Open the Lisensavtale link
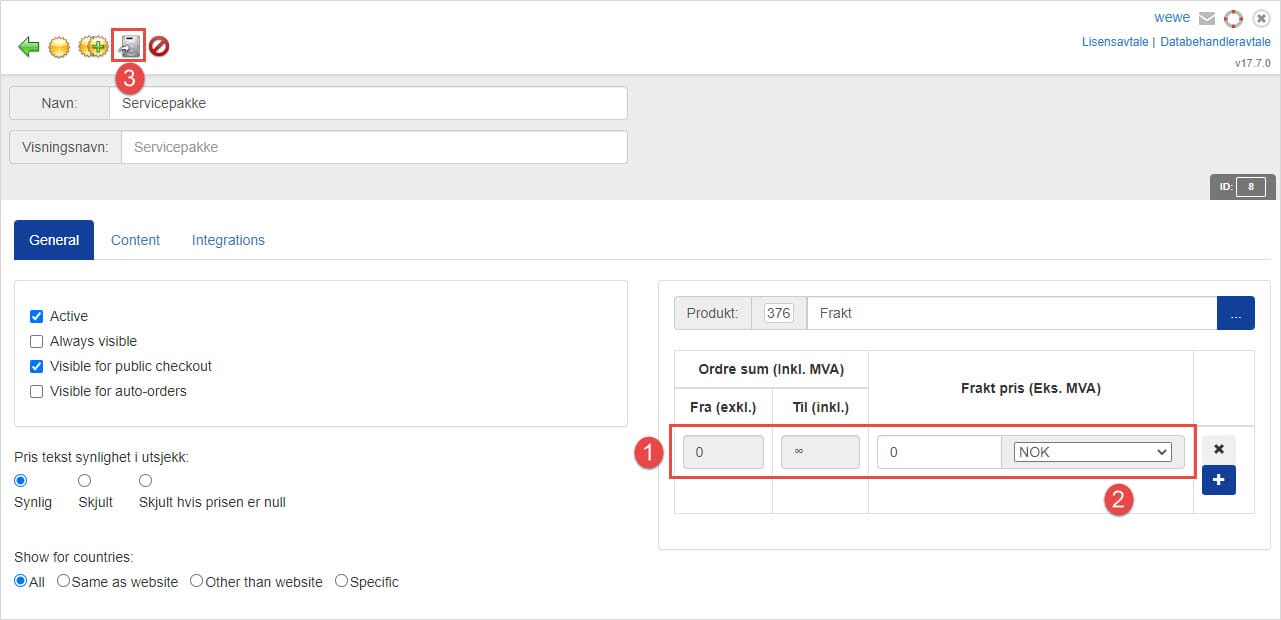 1115,42
